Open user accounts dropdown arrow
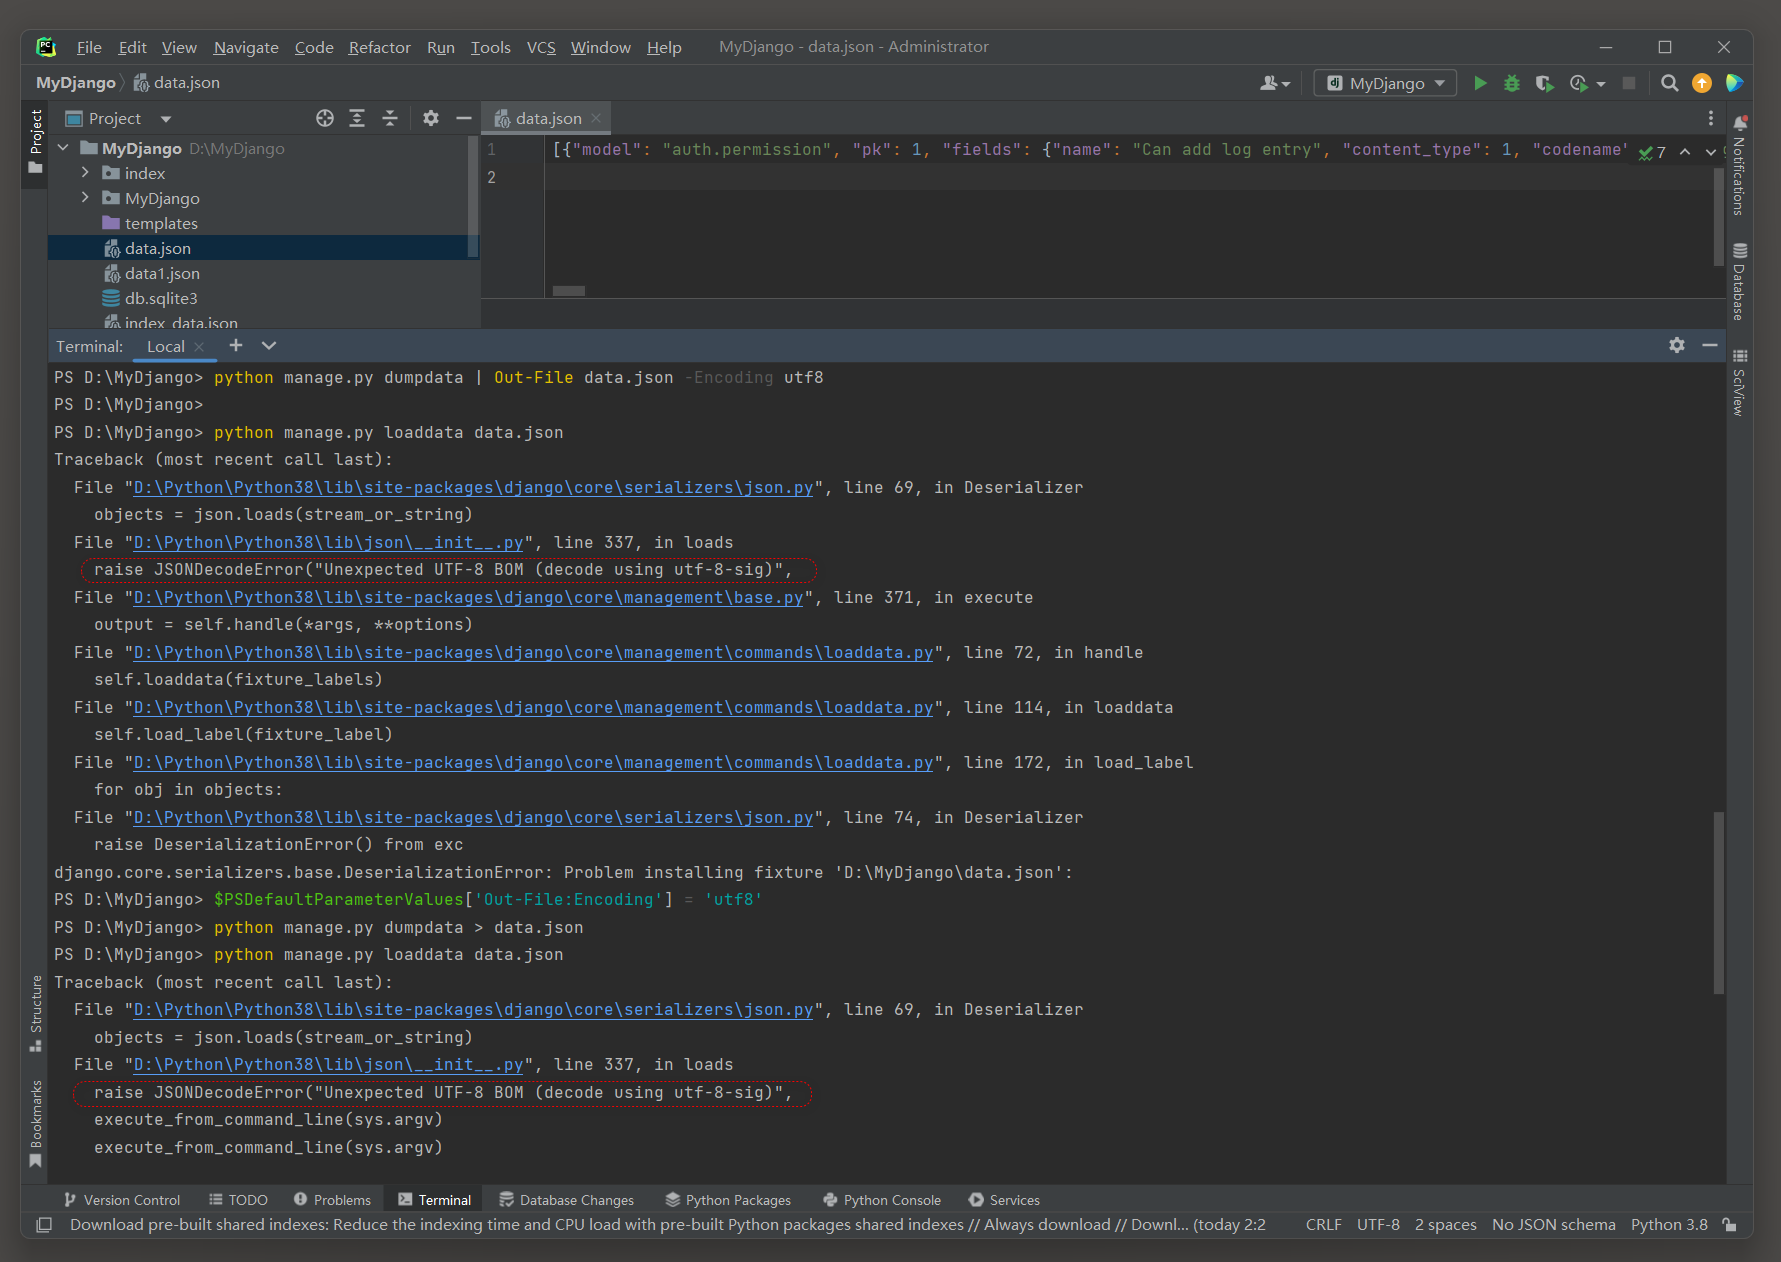Image resolution: width=1781 pixels, height=1262 pixels. coord(1286,84)
